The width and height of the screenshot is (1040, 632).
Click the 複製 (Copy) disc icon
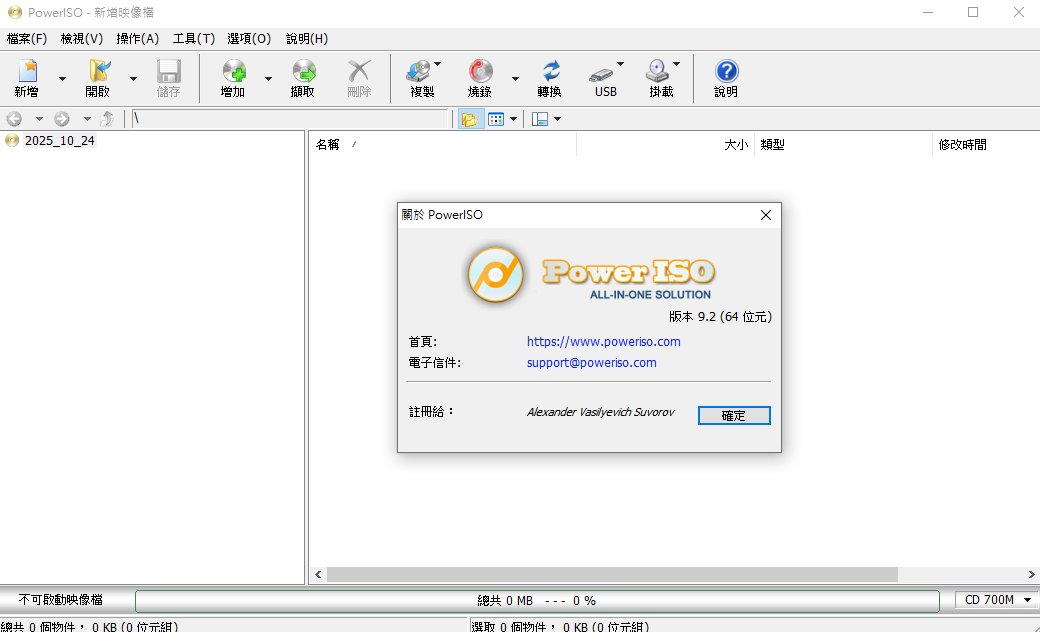419,72
